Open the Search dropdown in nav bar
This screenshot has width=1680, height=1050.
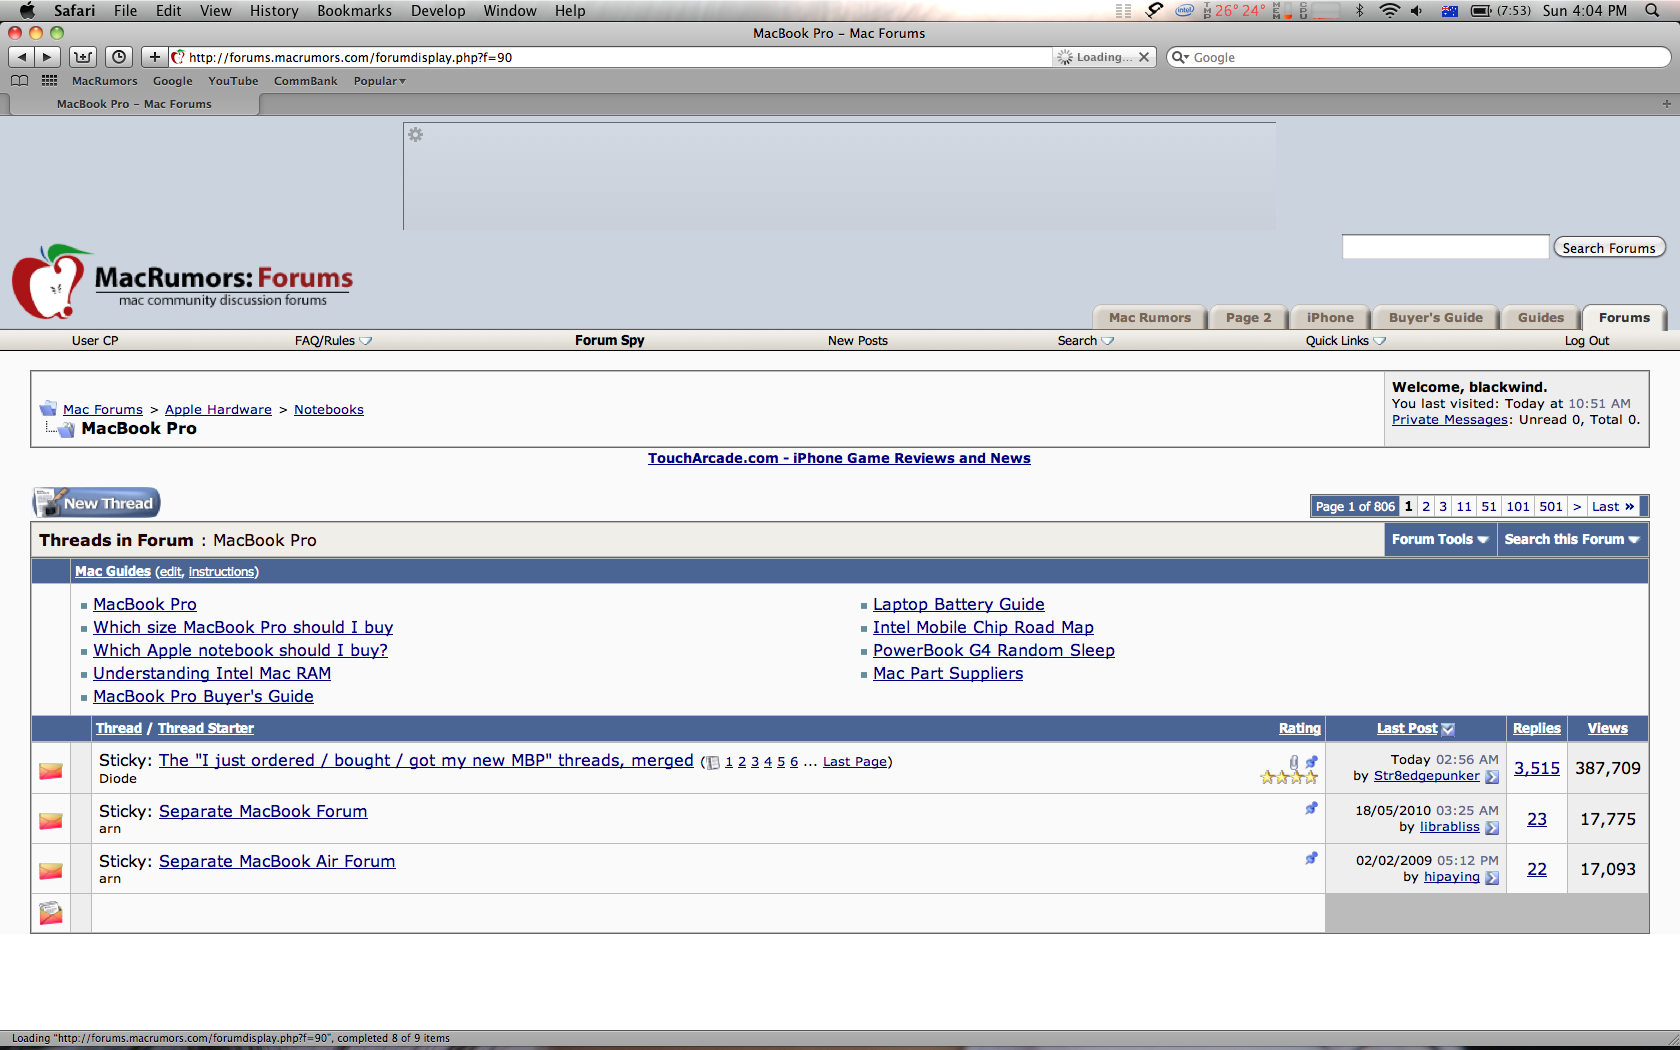1086,341
